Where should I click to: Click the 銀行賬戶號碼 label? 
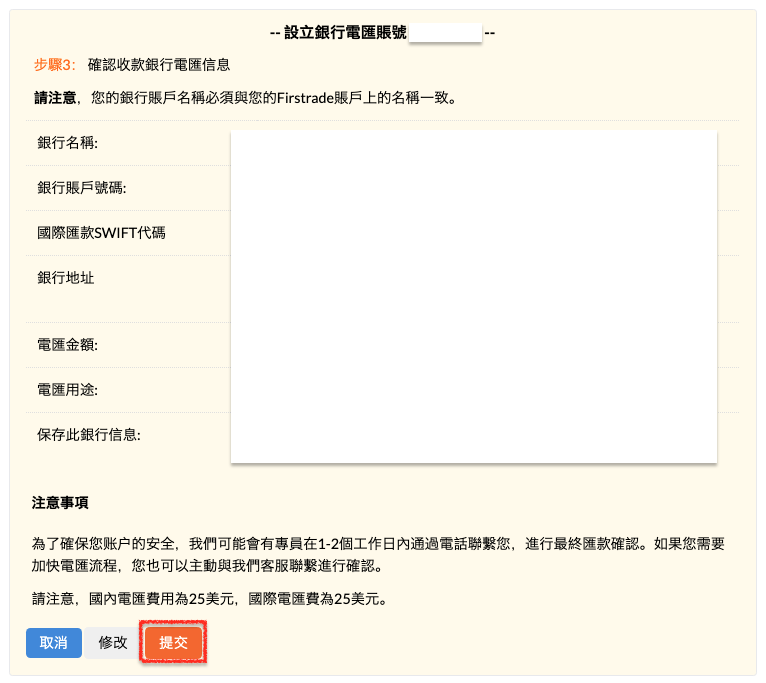click(x=81, y=188)
